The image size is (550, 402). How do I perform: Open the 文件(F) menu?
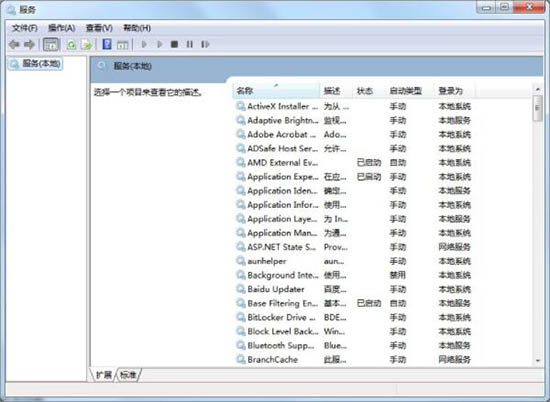pyautogui.click(x=25, y=28)
